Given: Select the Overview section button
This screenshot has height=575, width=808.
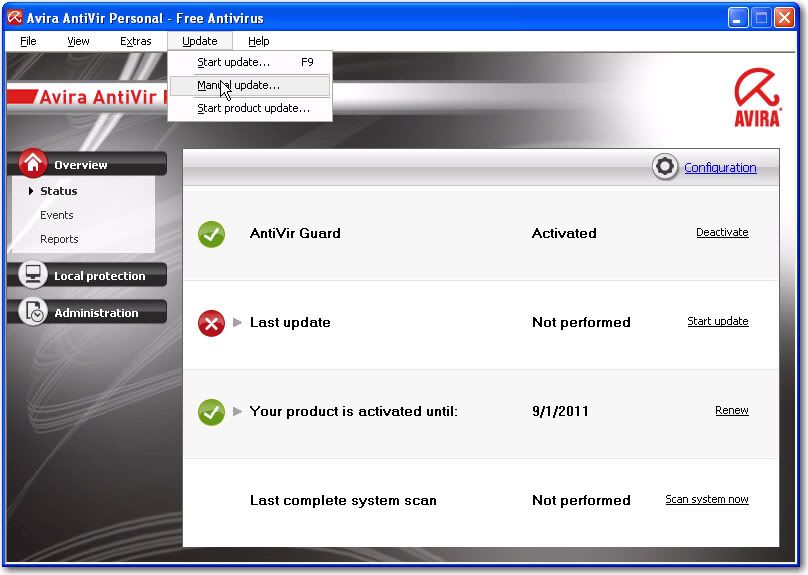Looking at the screenshot, I should point(88,164).
